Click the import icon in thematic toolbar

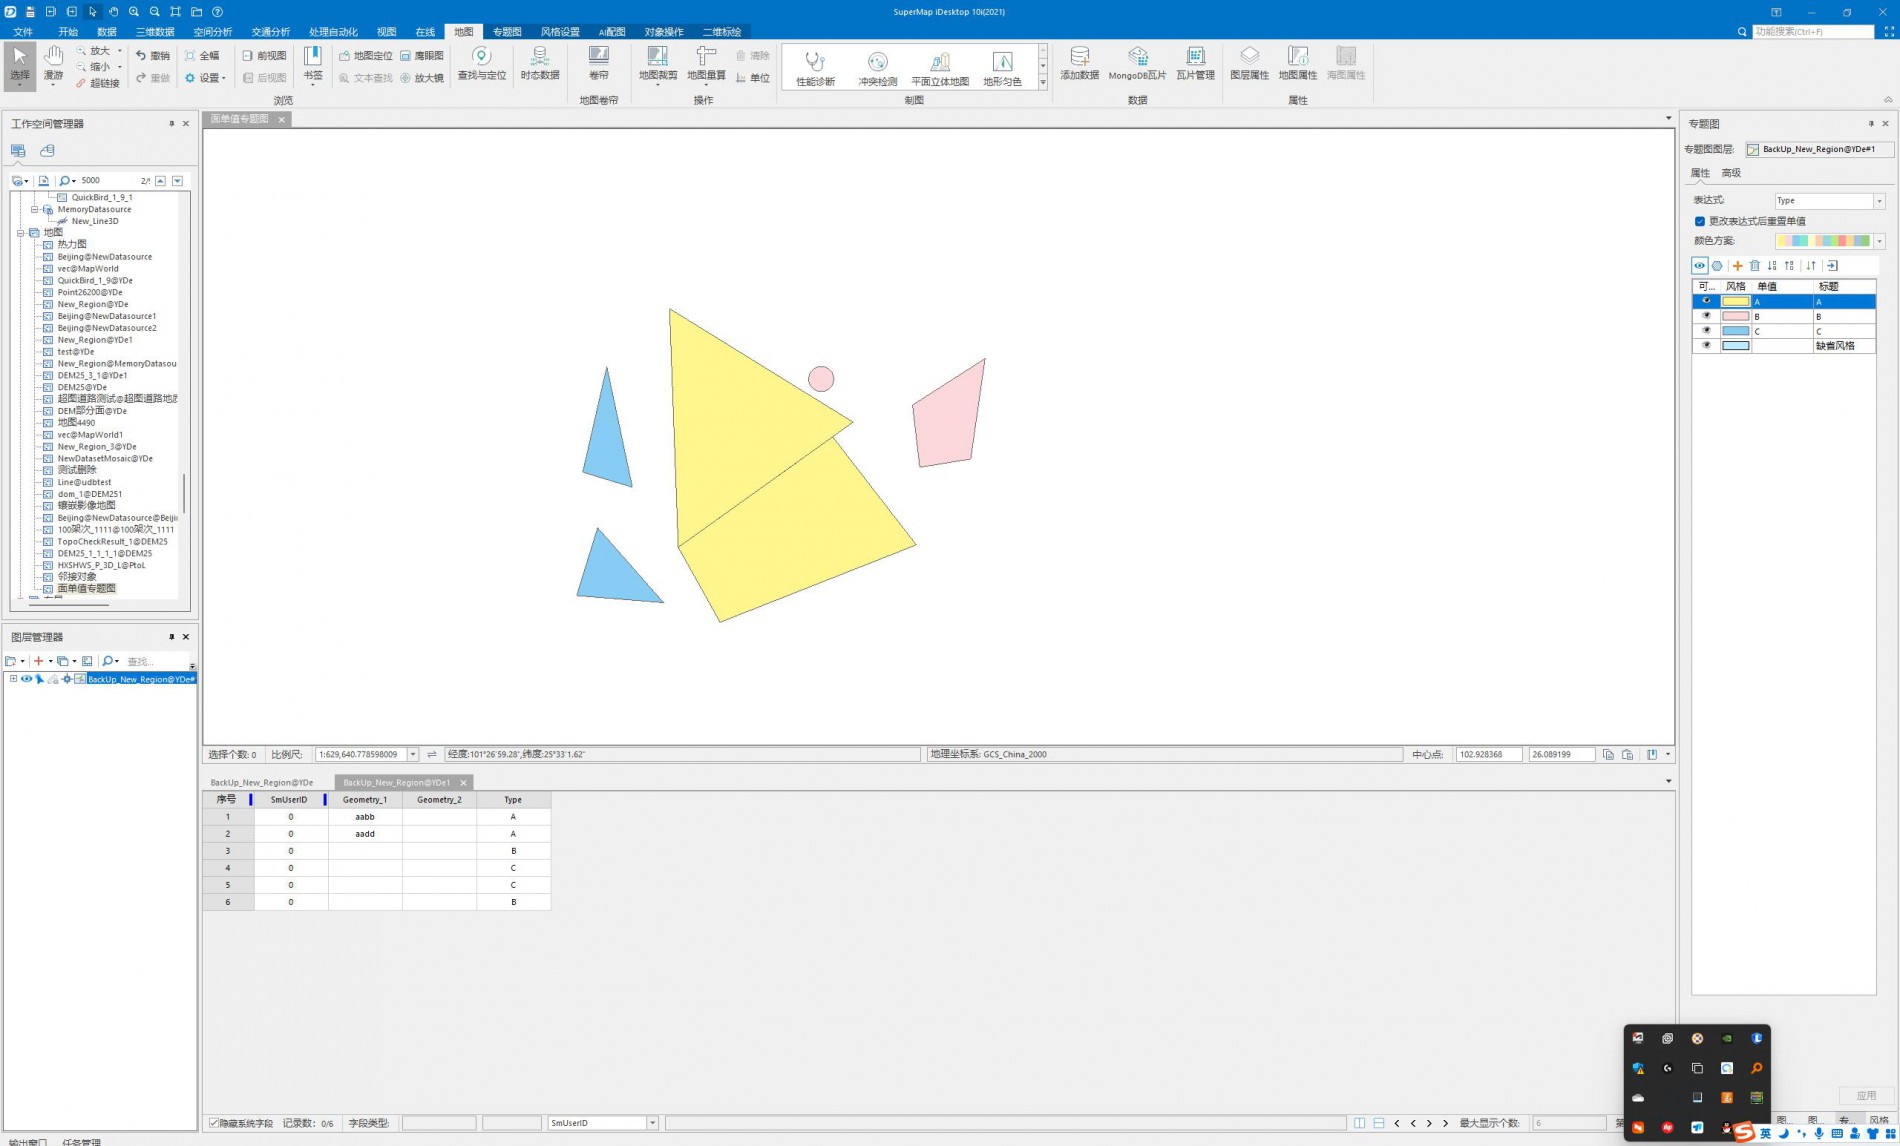point(1832,266)
